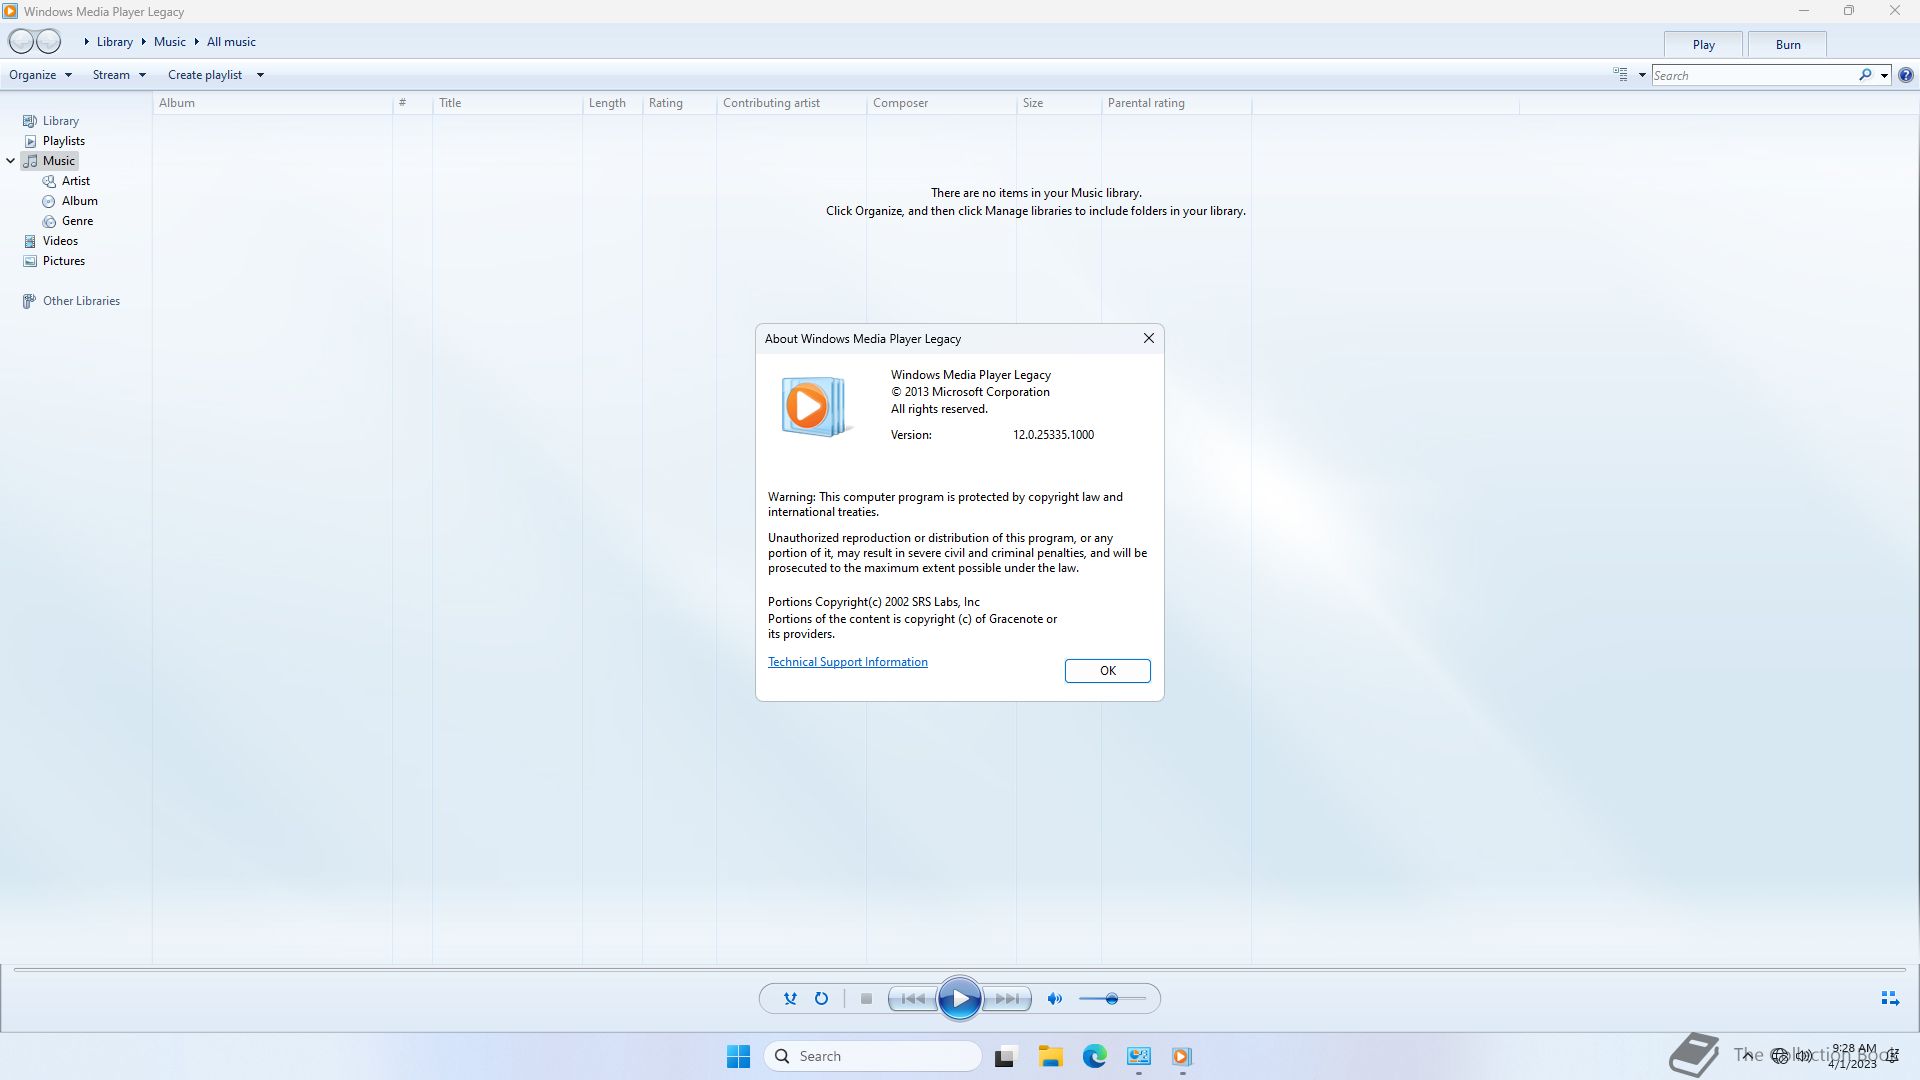The height and width of the screenshot is (1080, 1920).
Task: Launch Microsoft Edge from the taskbar
Action: tap(1094, 1056)
